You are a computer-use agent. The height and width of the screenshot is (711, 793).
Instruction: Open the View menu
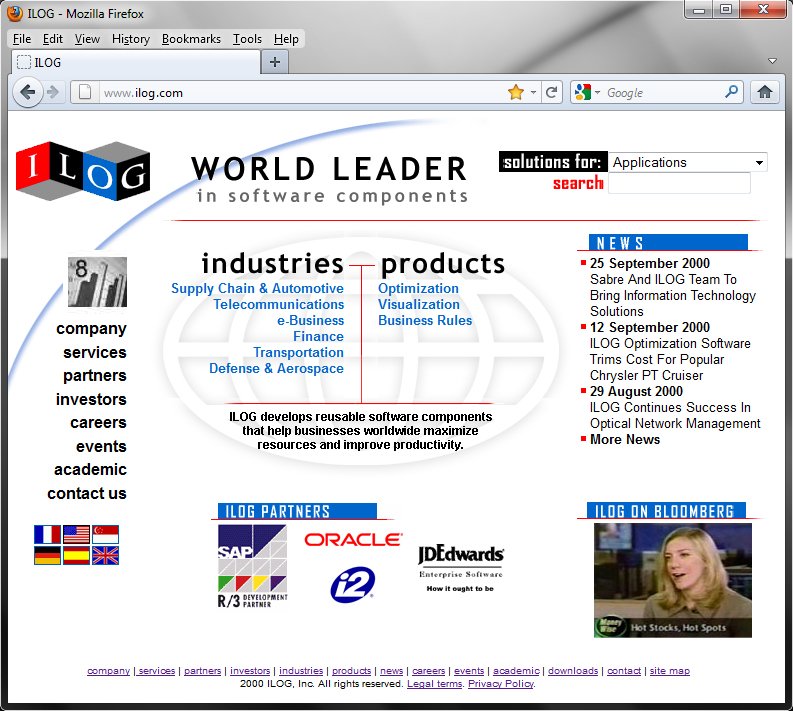87,39
